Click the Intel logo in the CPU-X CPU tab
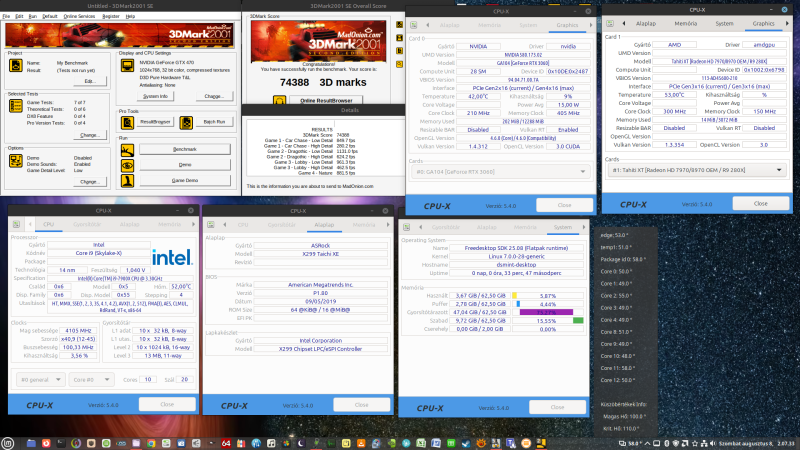The width and height of the screenshot is (800, 450). click(x=172, y=257)
